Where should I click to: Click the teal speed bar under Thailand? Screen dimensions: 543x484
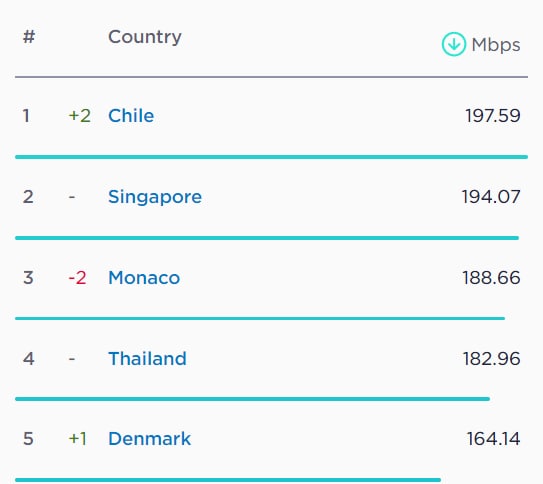pyautogui.click(x=252, y=399)
